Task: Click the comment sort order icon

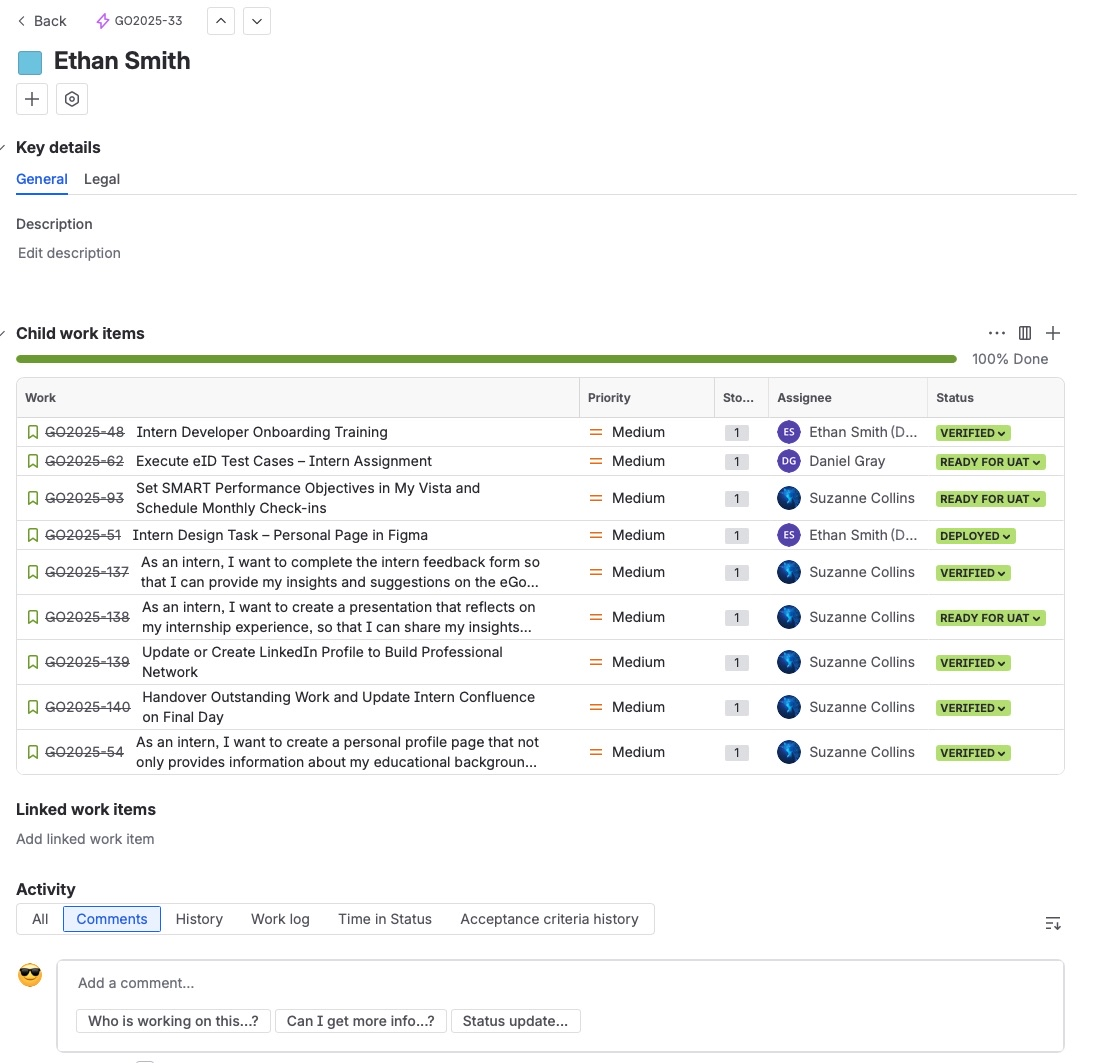Action: point(1053,923)
